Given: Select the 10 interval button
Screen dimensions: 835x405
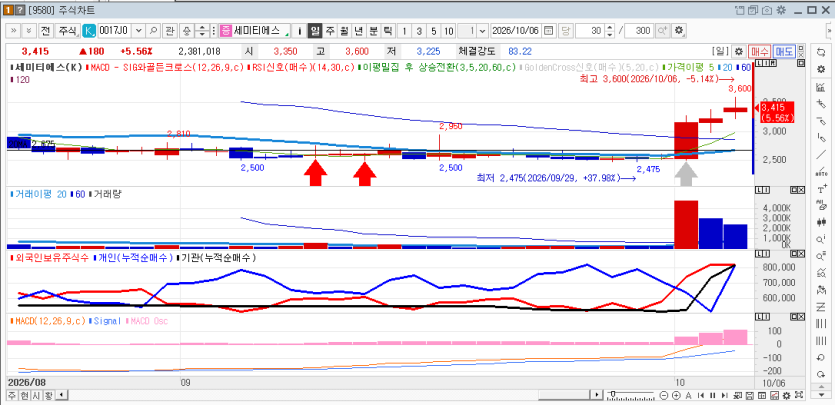Looking at the screenshot, I should pyautogui.click(x=448, y=31).
